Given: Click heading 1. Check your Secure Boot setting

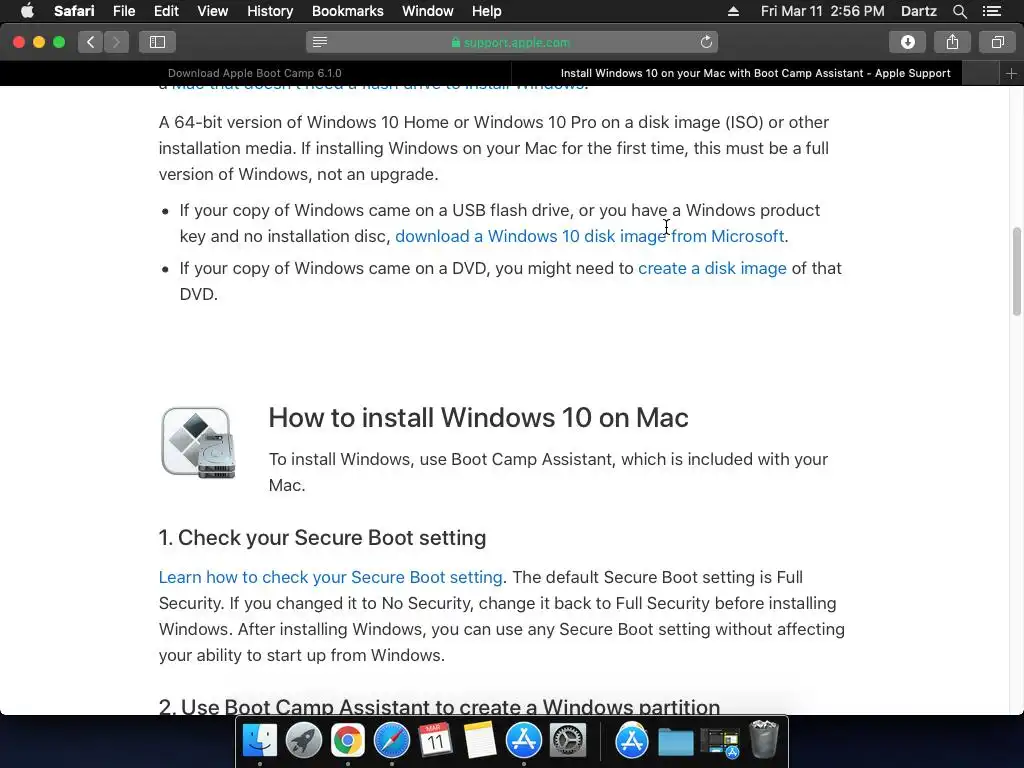Looking at the screenshot, I should coord(322,537).
